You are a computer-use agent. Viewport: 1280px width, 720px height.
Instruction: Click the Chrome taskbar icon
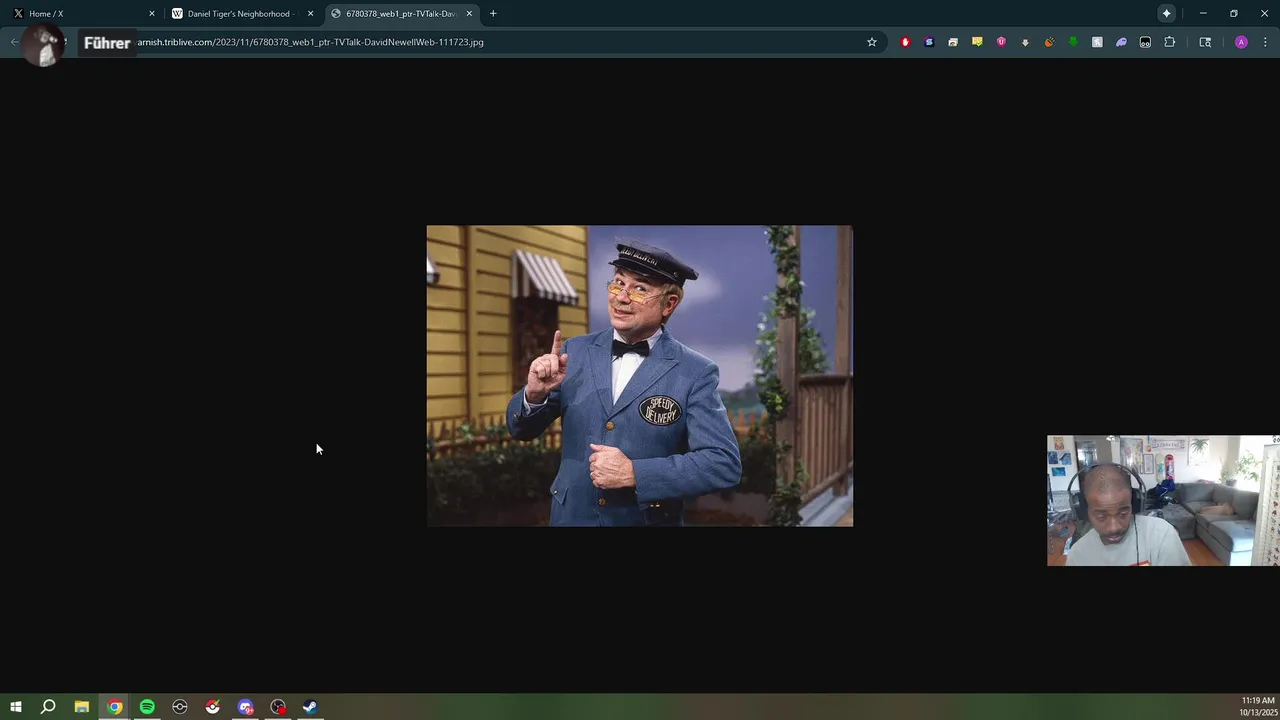tap(115, 707)
